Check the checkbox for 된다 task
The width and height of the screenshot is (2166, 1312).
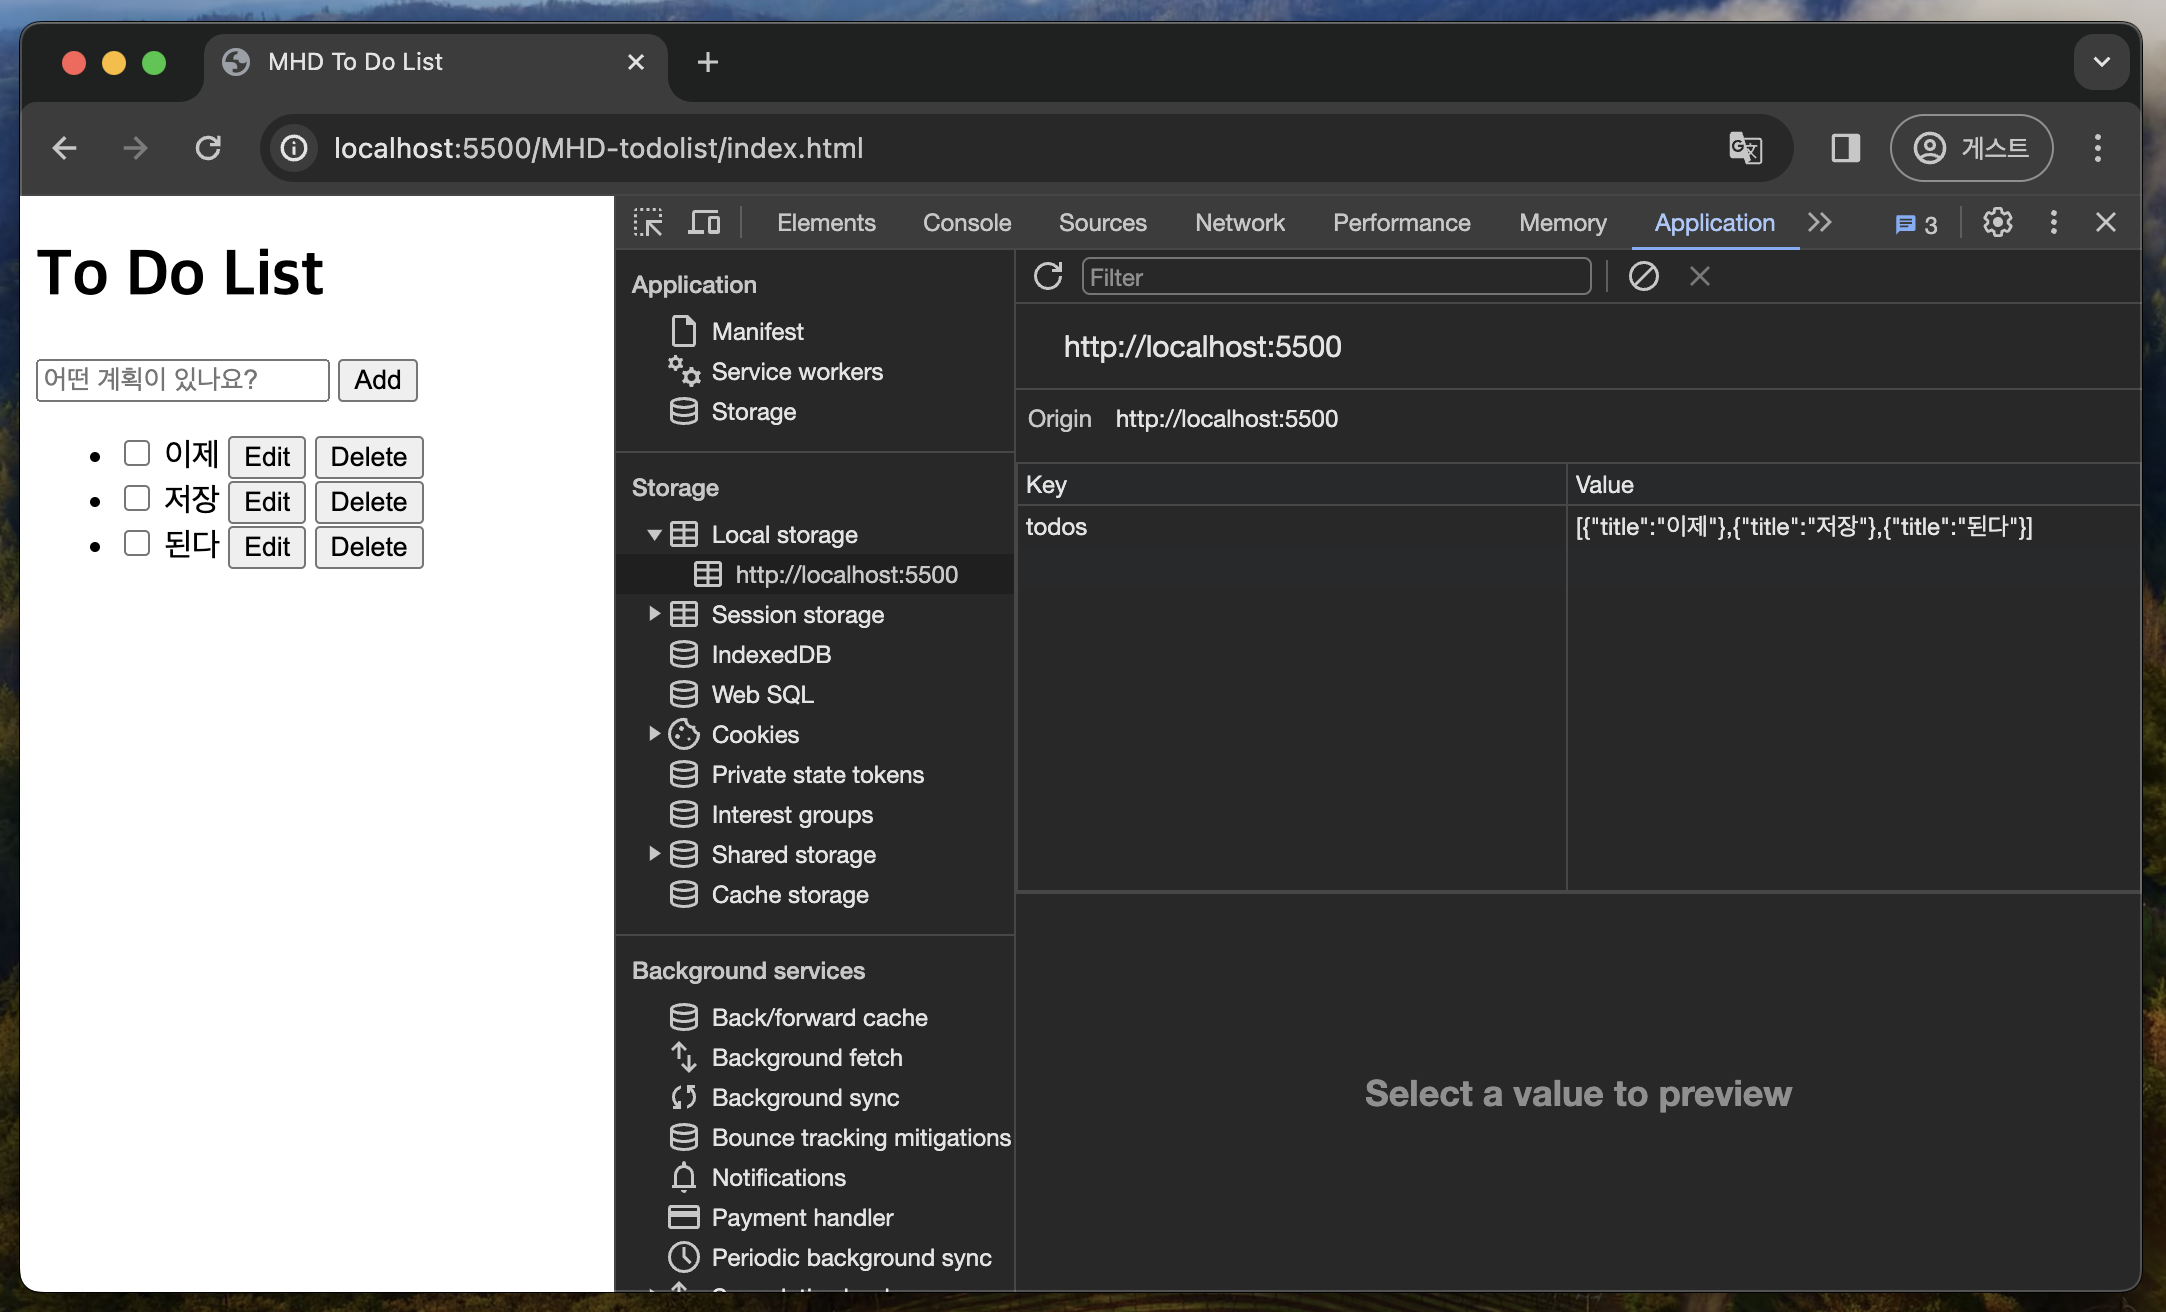click(137, 544)
